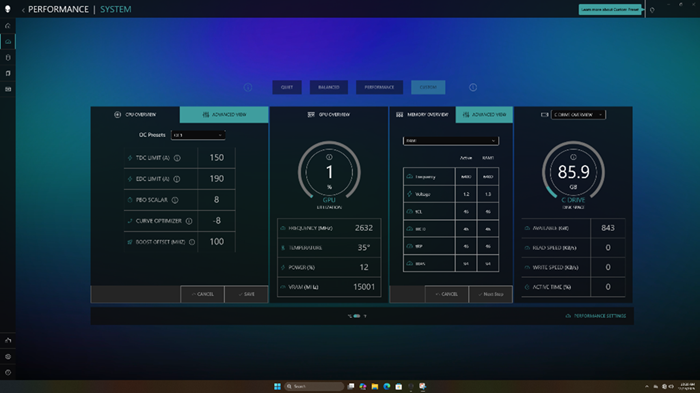Go back using the chevron before PERFORMANCE

[x=23, y=10]
